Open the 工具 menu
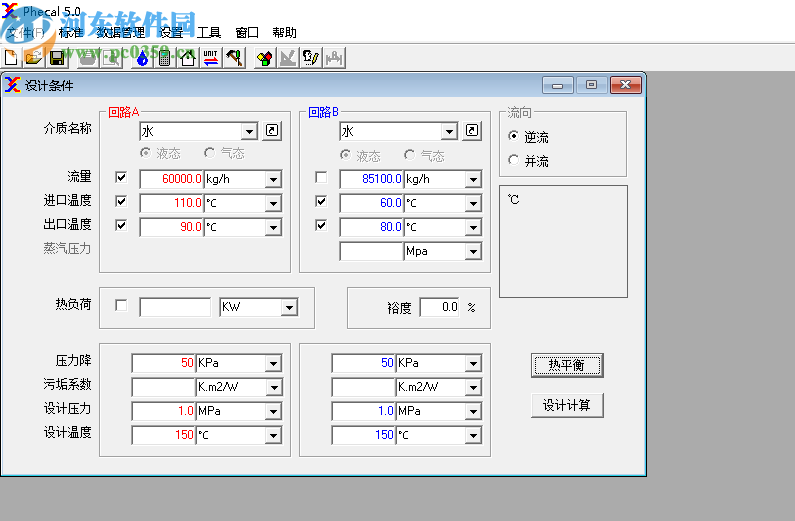The image size is (795, 521). click(x=209, y=32)
